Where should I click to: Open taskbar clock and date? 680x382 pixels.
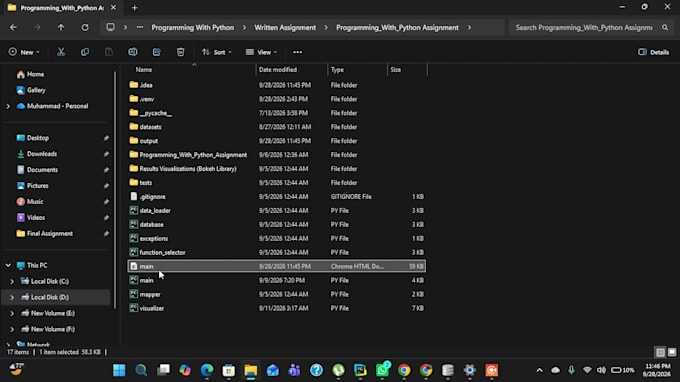pyautogui.click(x=657, y=370)
